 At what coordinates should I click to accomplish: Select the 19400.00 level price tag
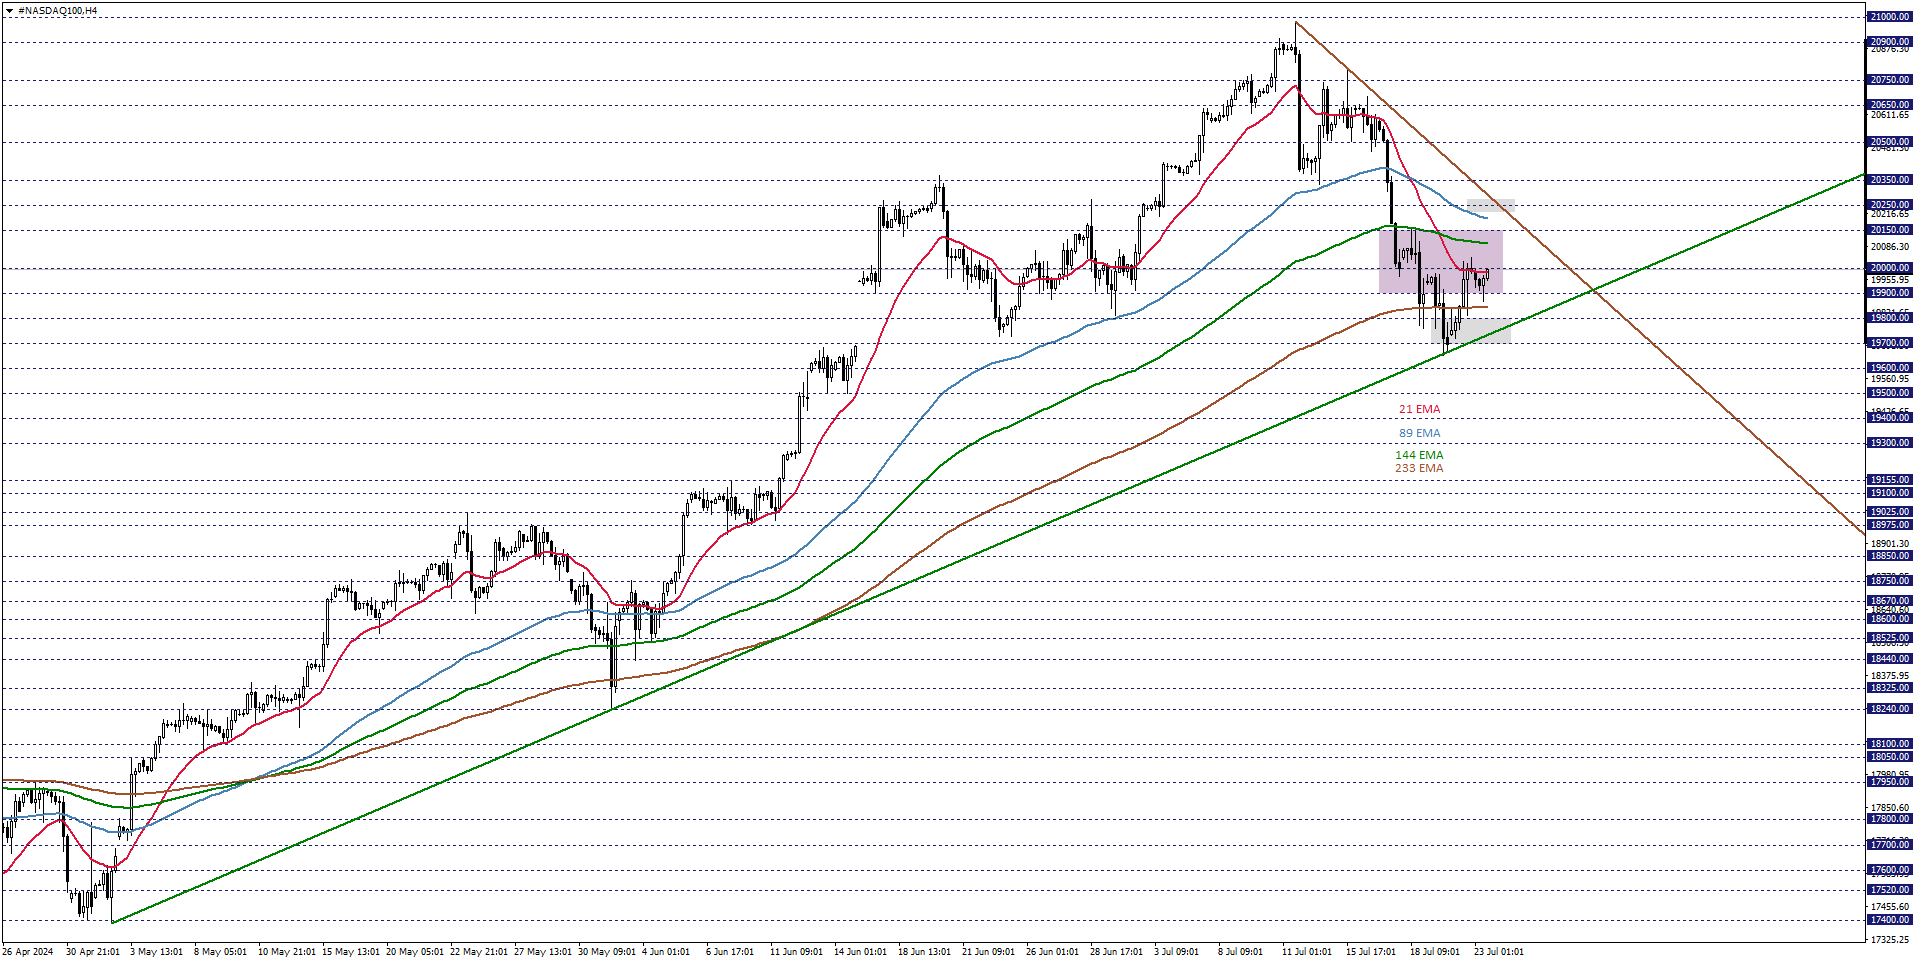[x=1889, y=418]
